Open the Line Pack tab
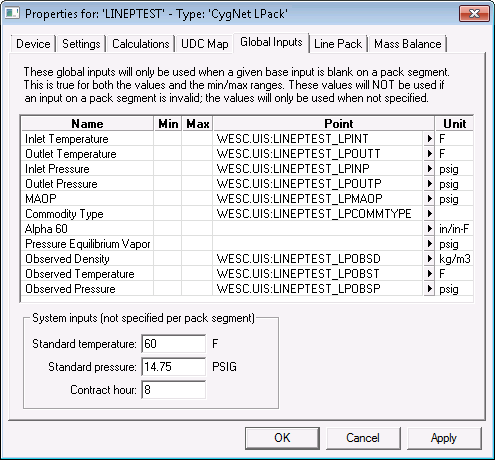495x460 pixels. pos(338,44)
